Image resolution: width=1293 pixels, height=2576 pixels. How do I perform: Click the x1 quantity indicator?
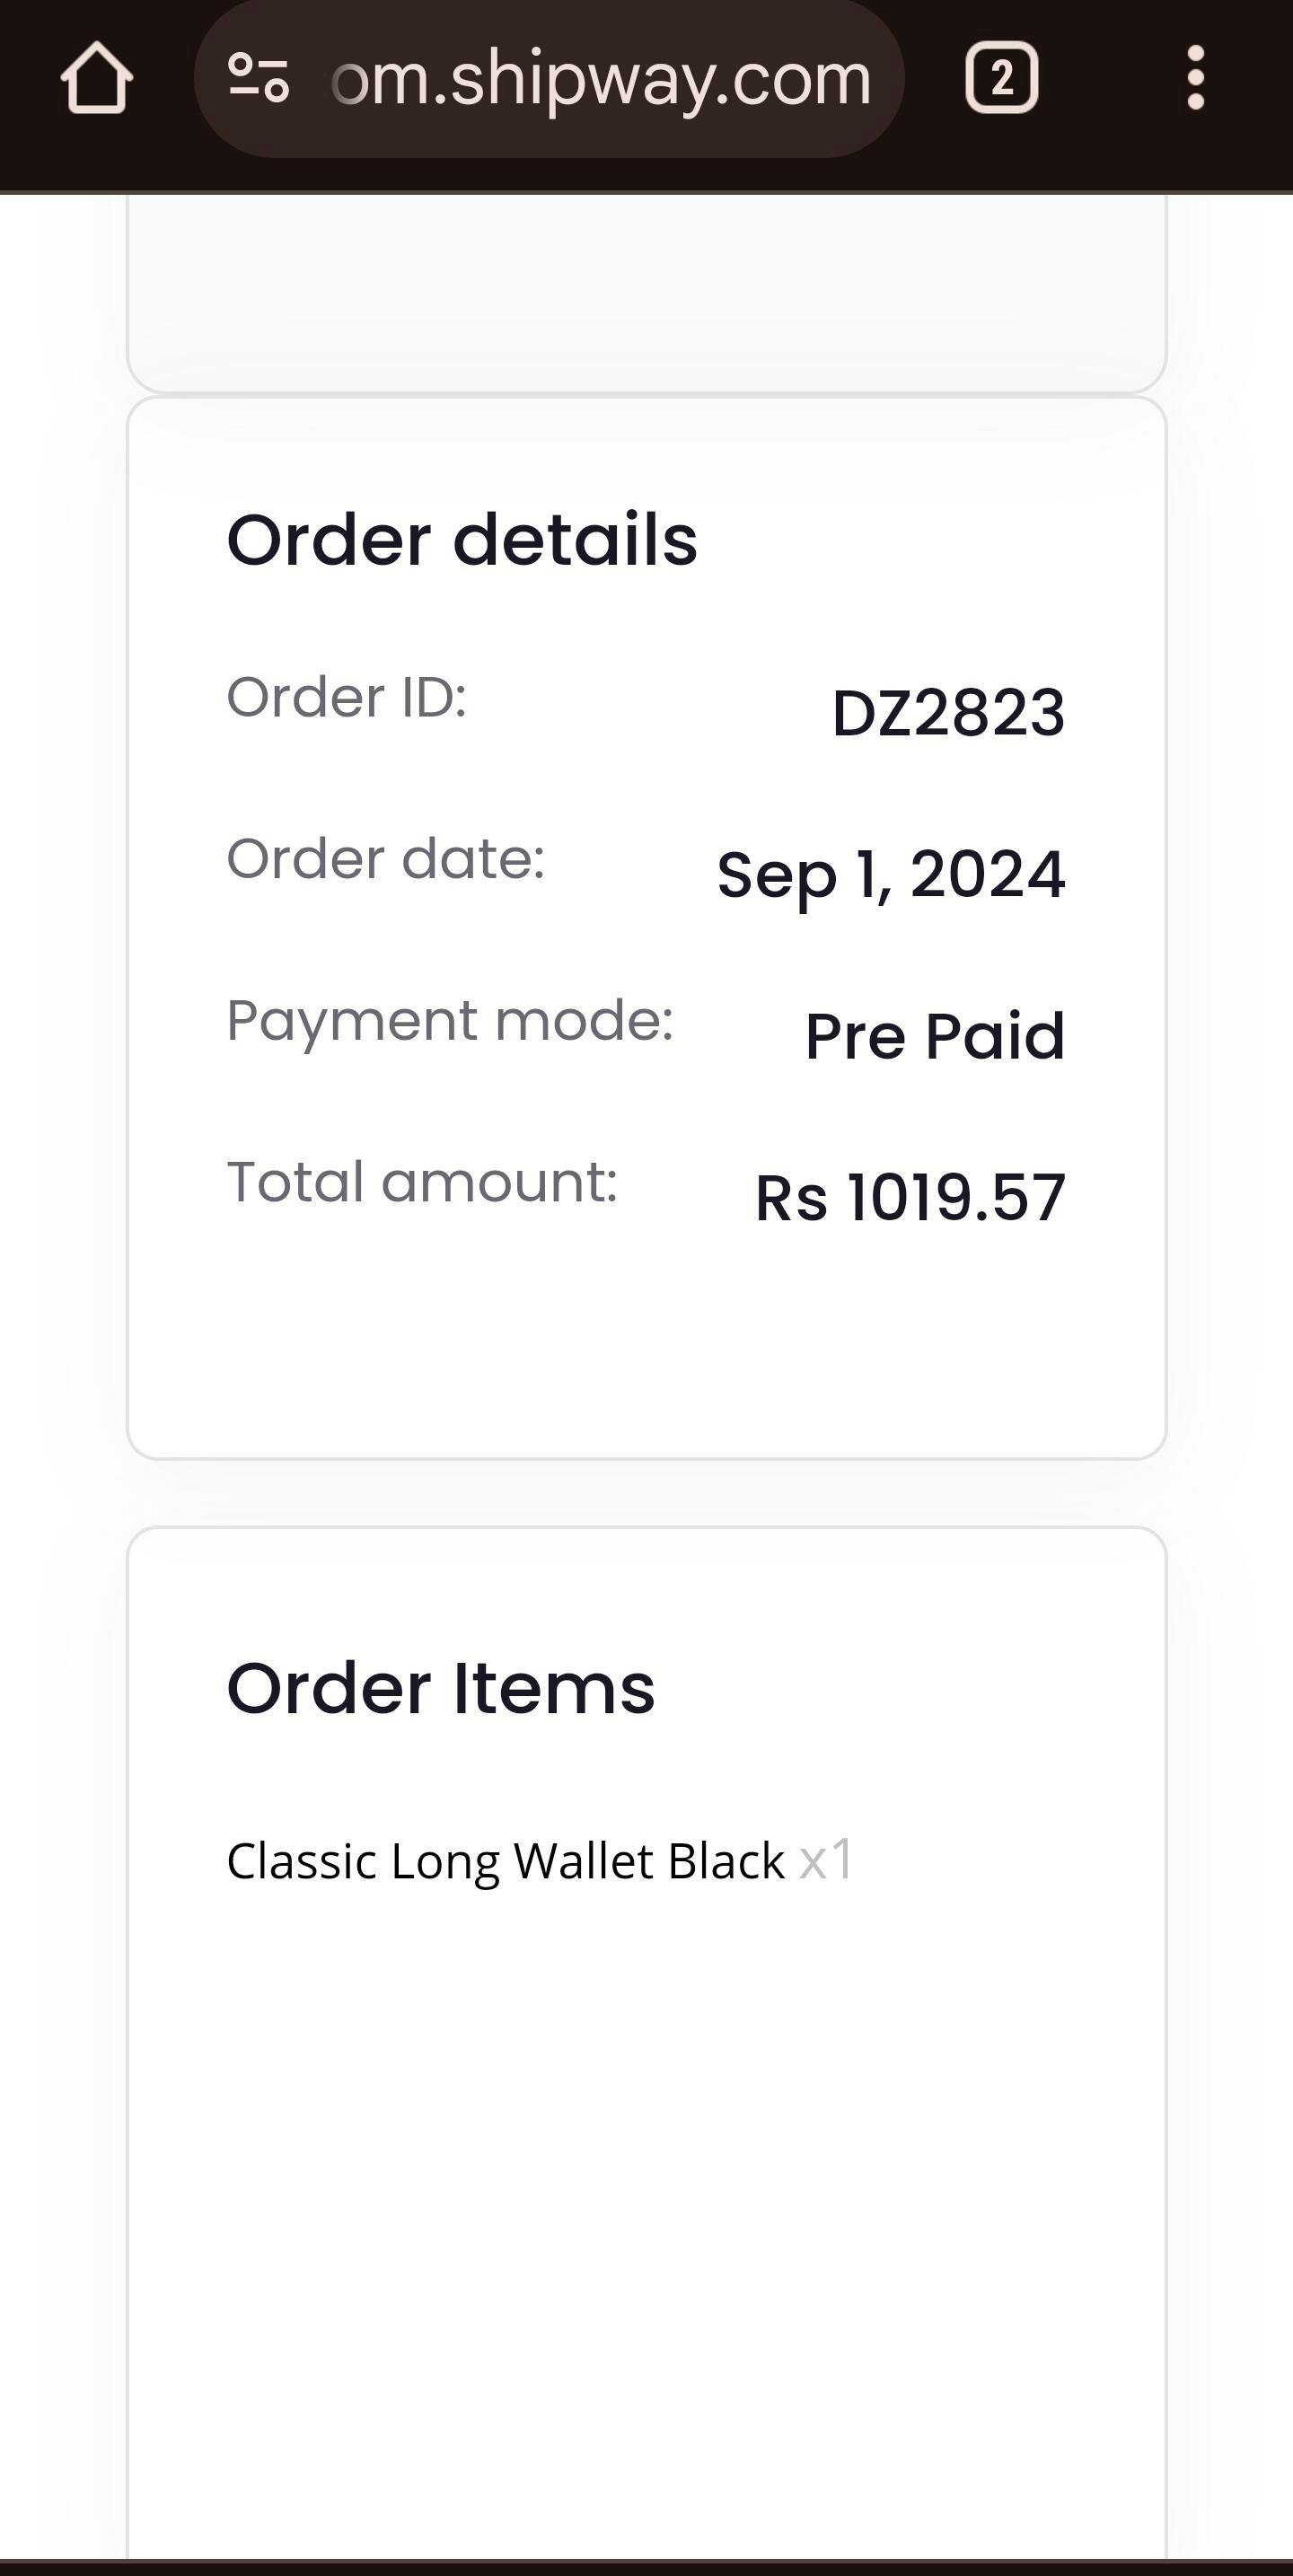[x=826, y=1860]
